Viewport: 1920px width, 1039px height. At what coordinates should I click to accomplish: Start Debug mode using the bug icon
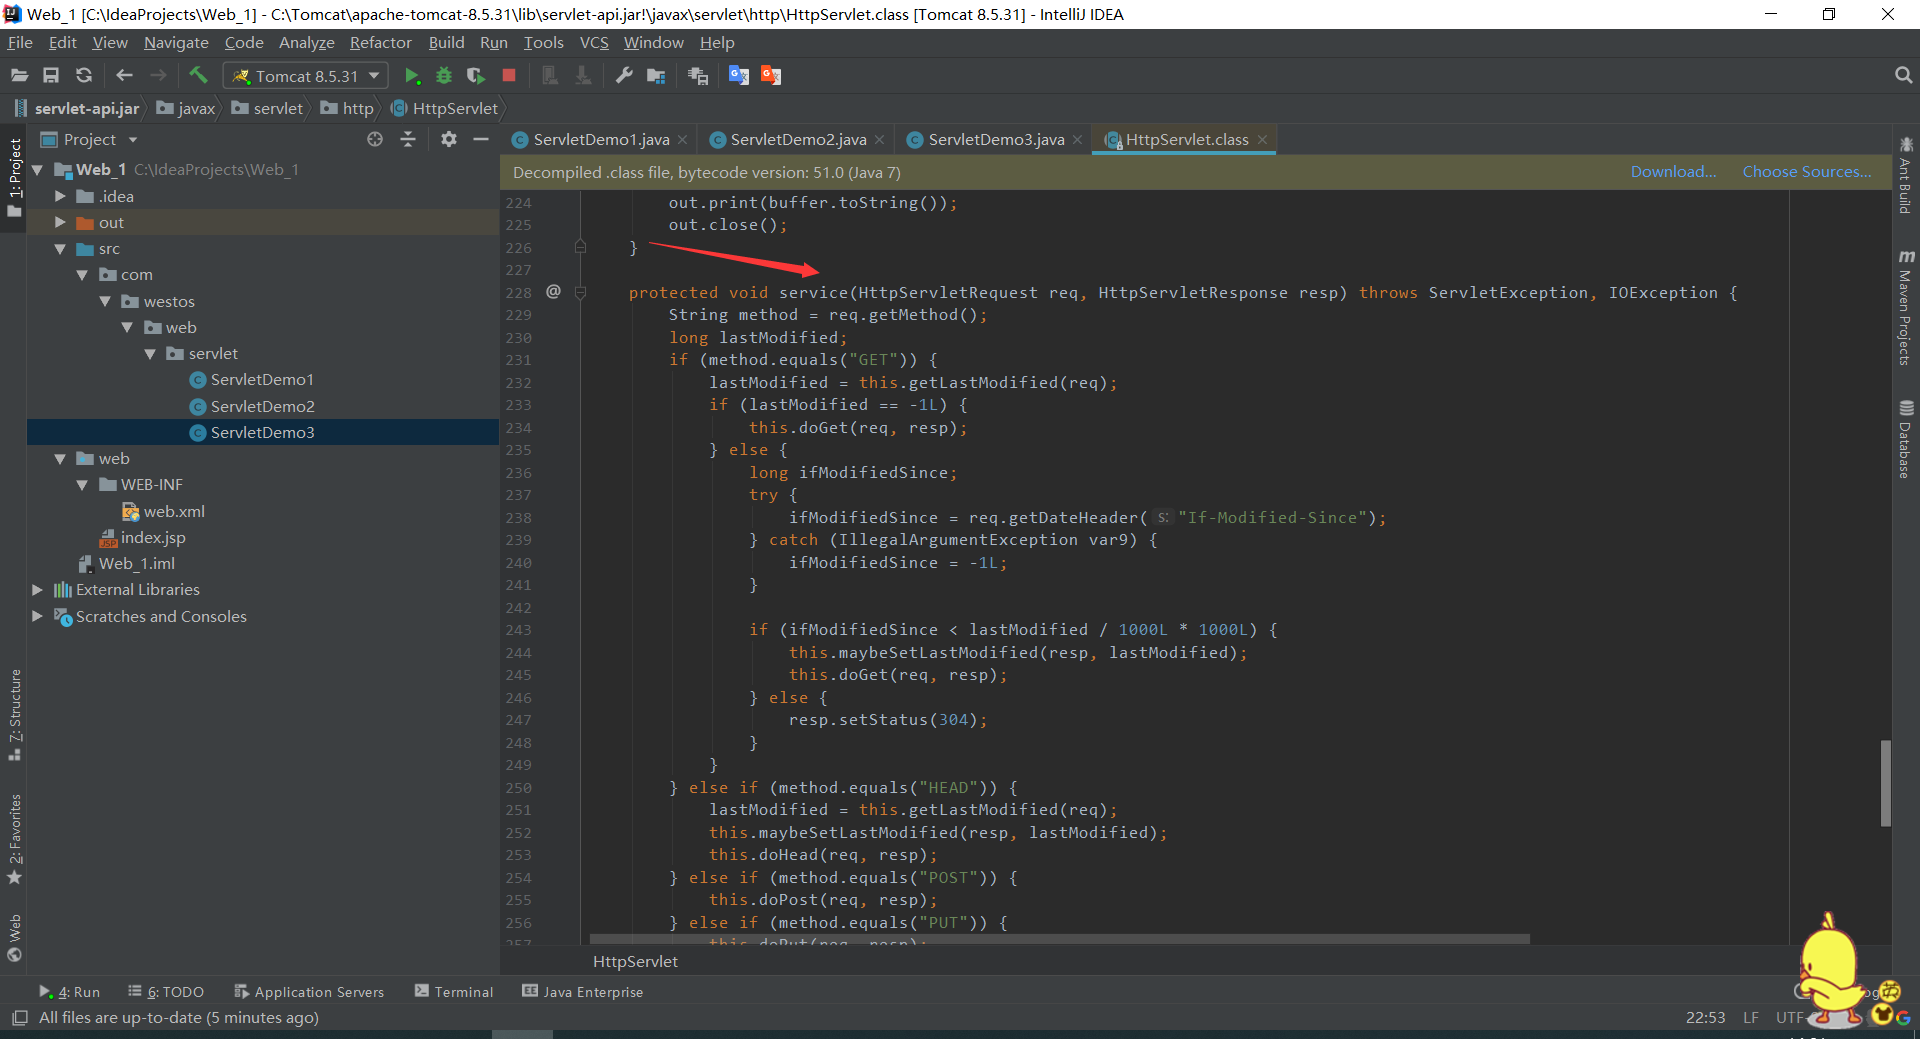pyautogui.click(x=443, y=75)
